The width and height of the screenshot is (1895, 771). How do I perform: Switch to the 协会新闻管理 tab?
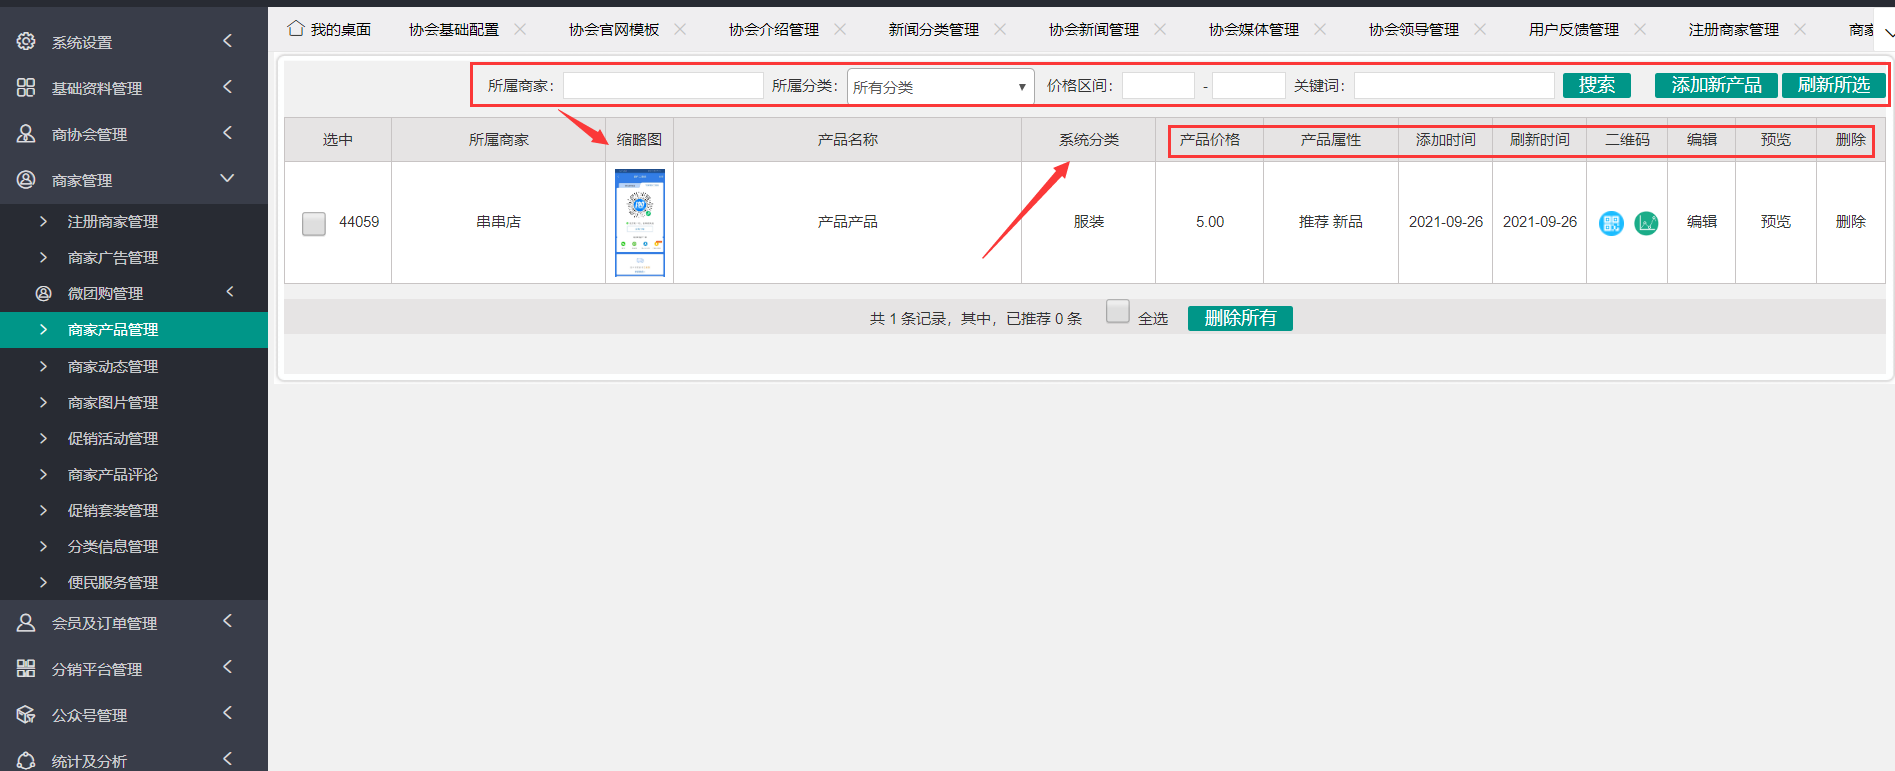1093,30
